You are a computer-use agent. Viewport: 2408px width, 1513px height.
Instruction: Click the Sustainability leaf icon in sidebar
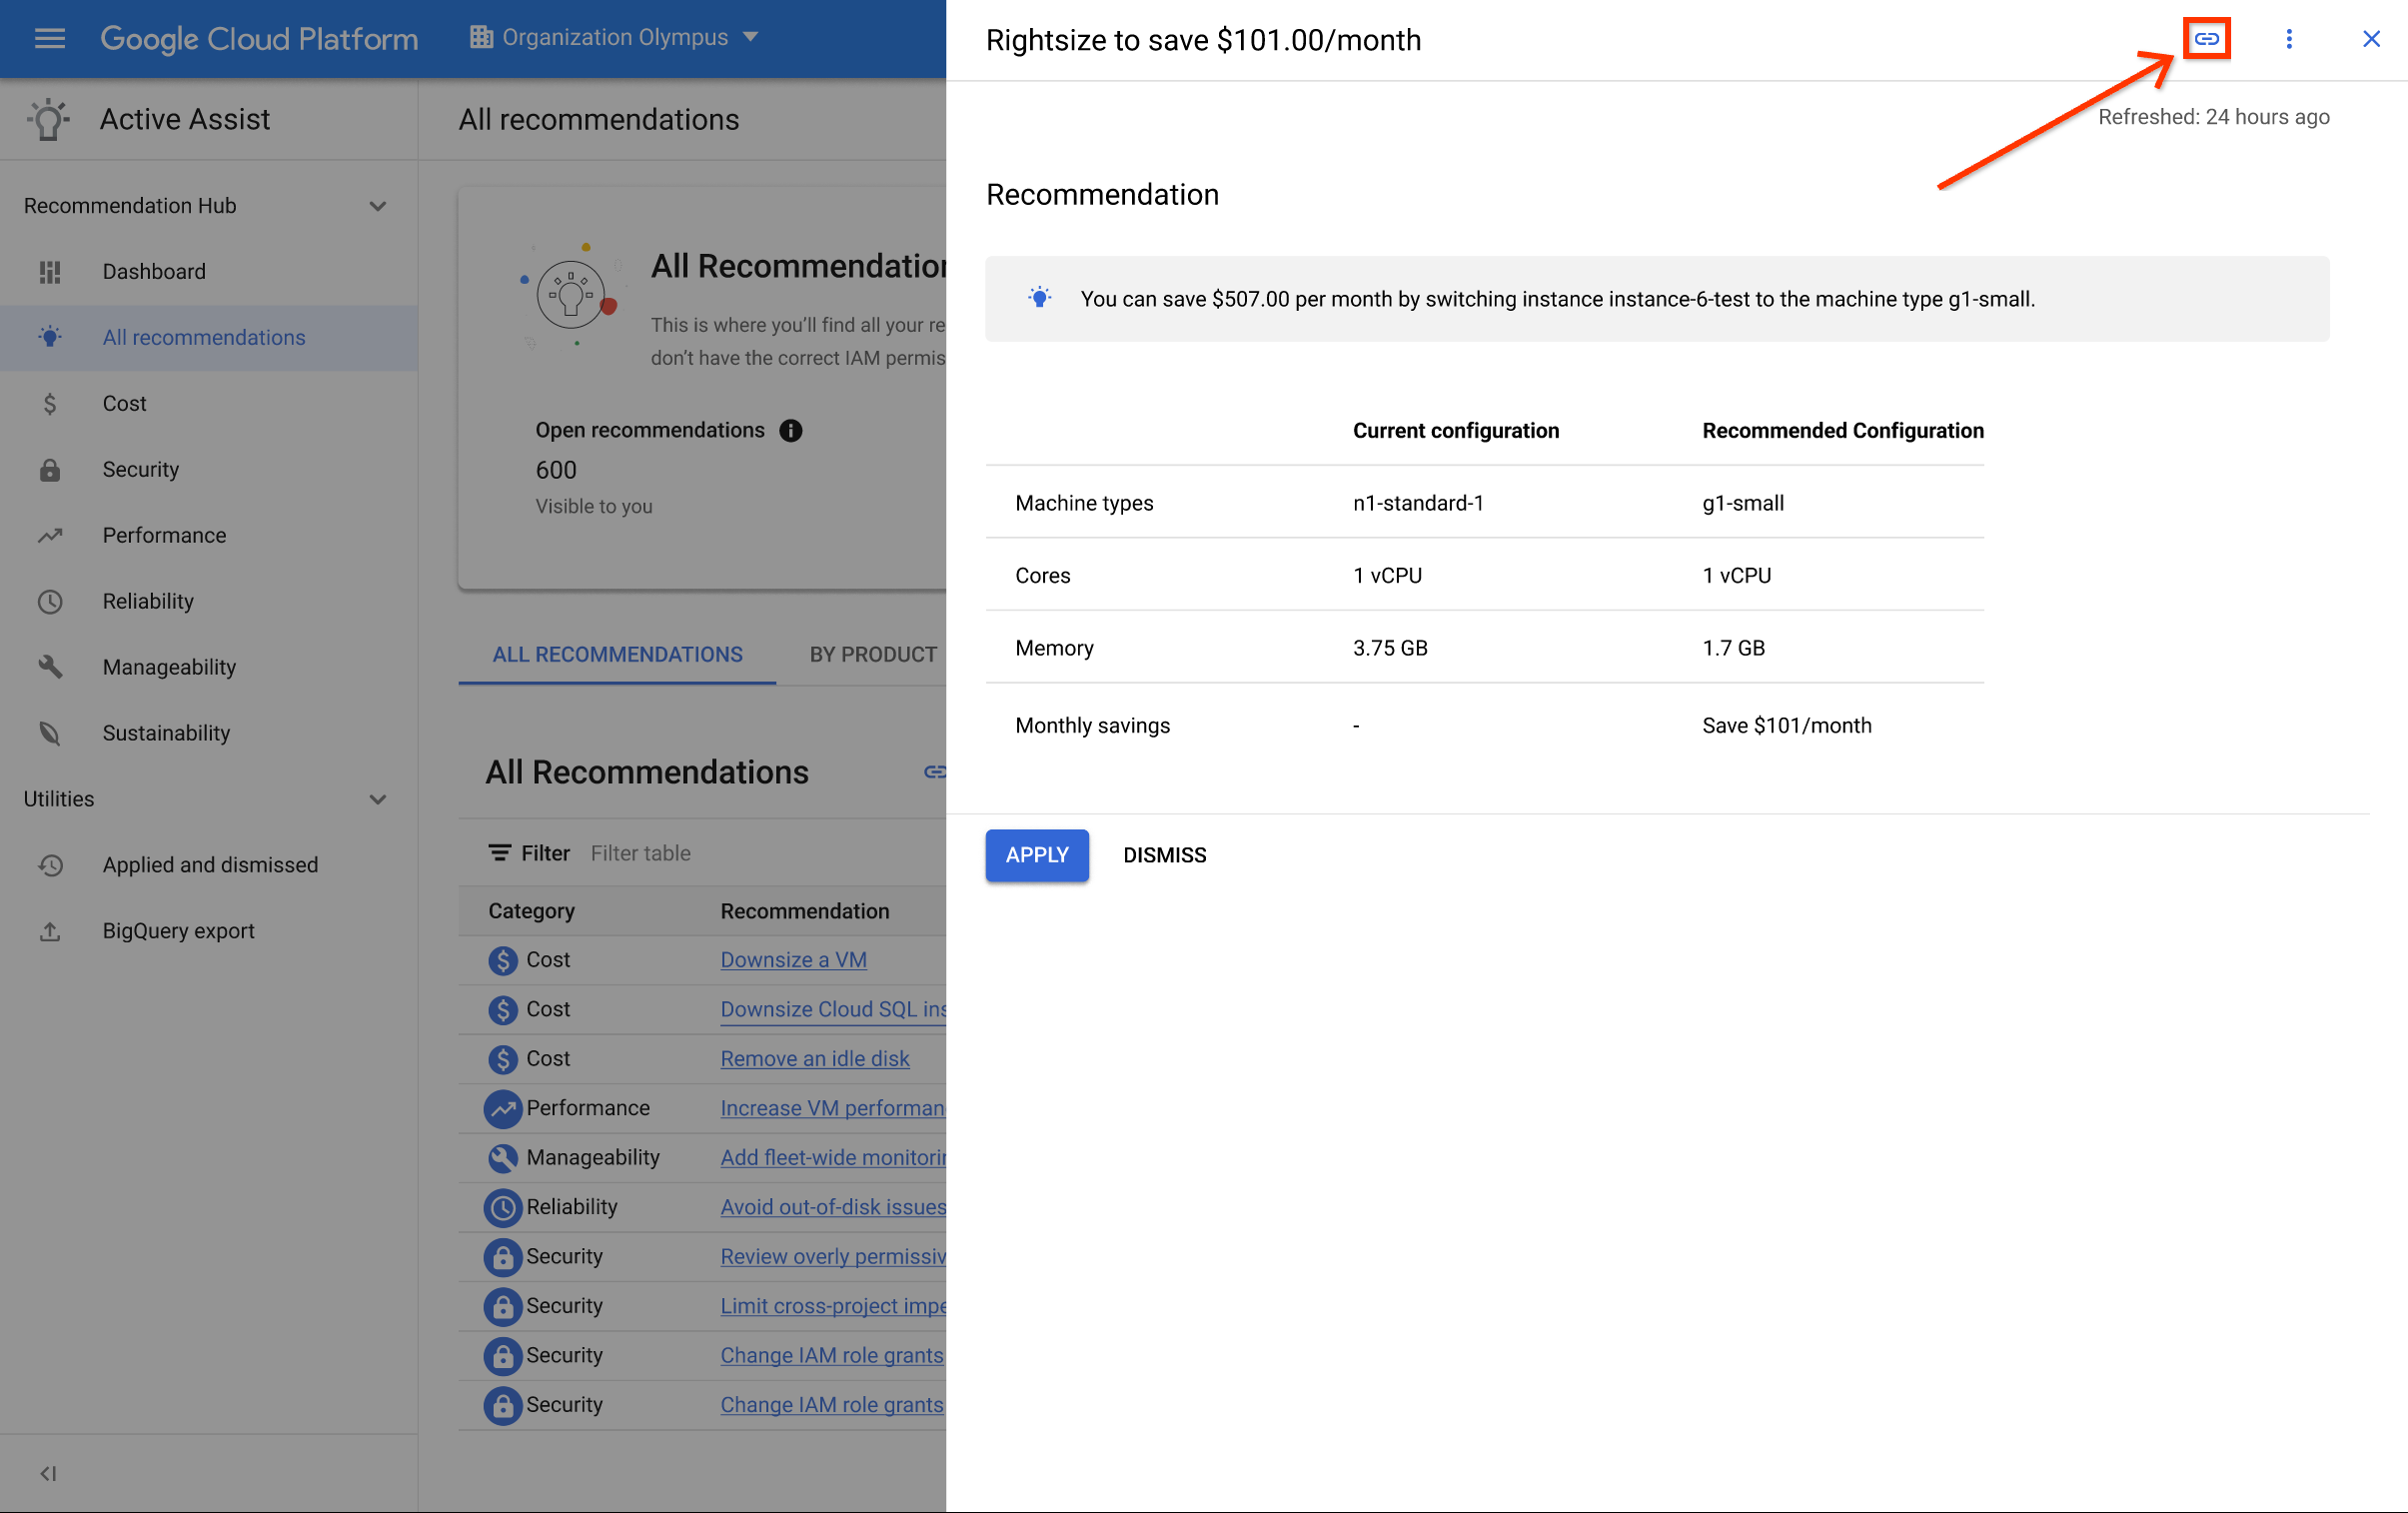pos(49,731)
